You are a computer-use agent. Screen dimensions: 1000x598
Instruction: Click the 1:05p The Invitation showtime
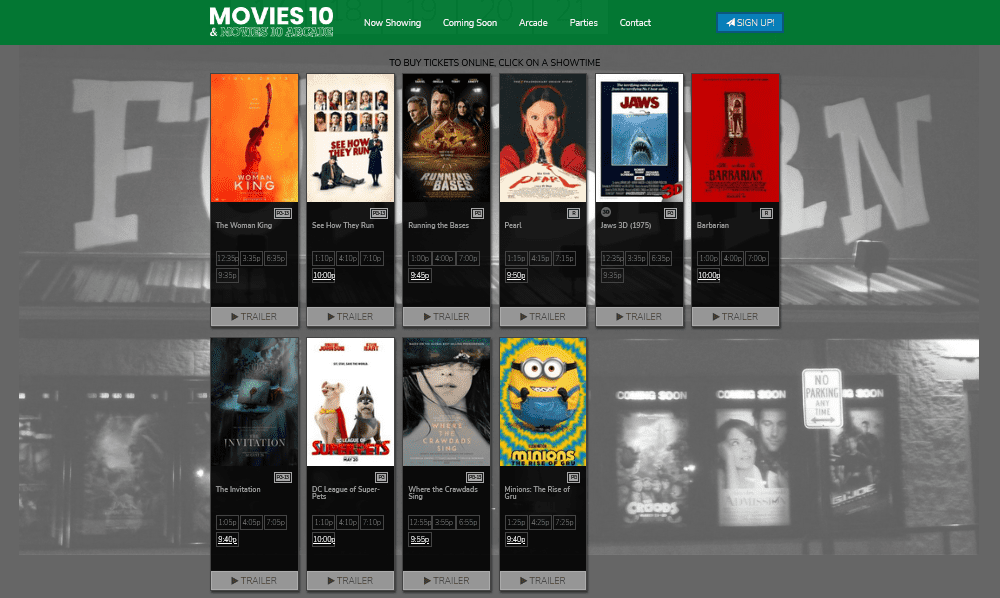click(x=227, y=522)
